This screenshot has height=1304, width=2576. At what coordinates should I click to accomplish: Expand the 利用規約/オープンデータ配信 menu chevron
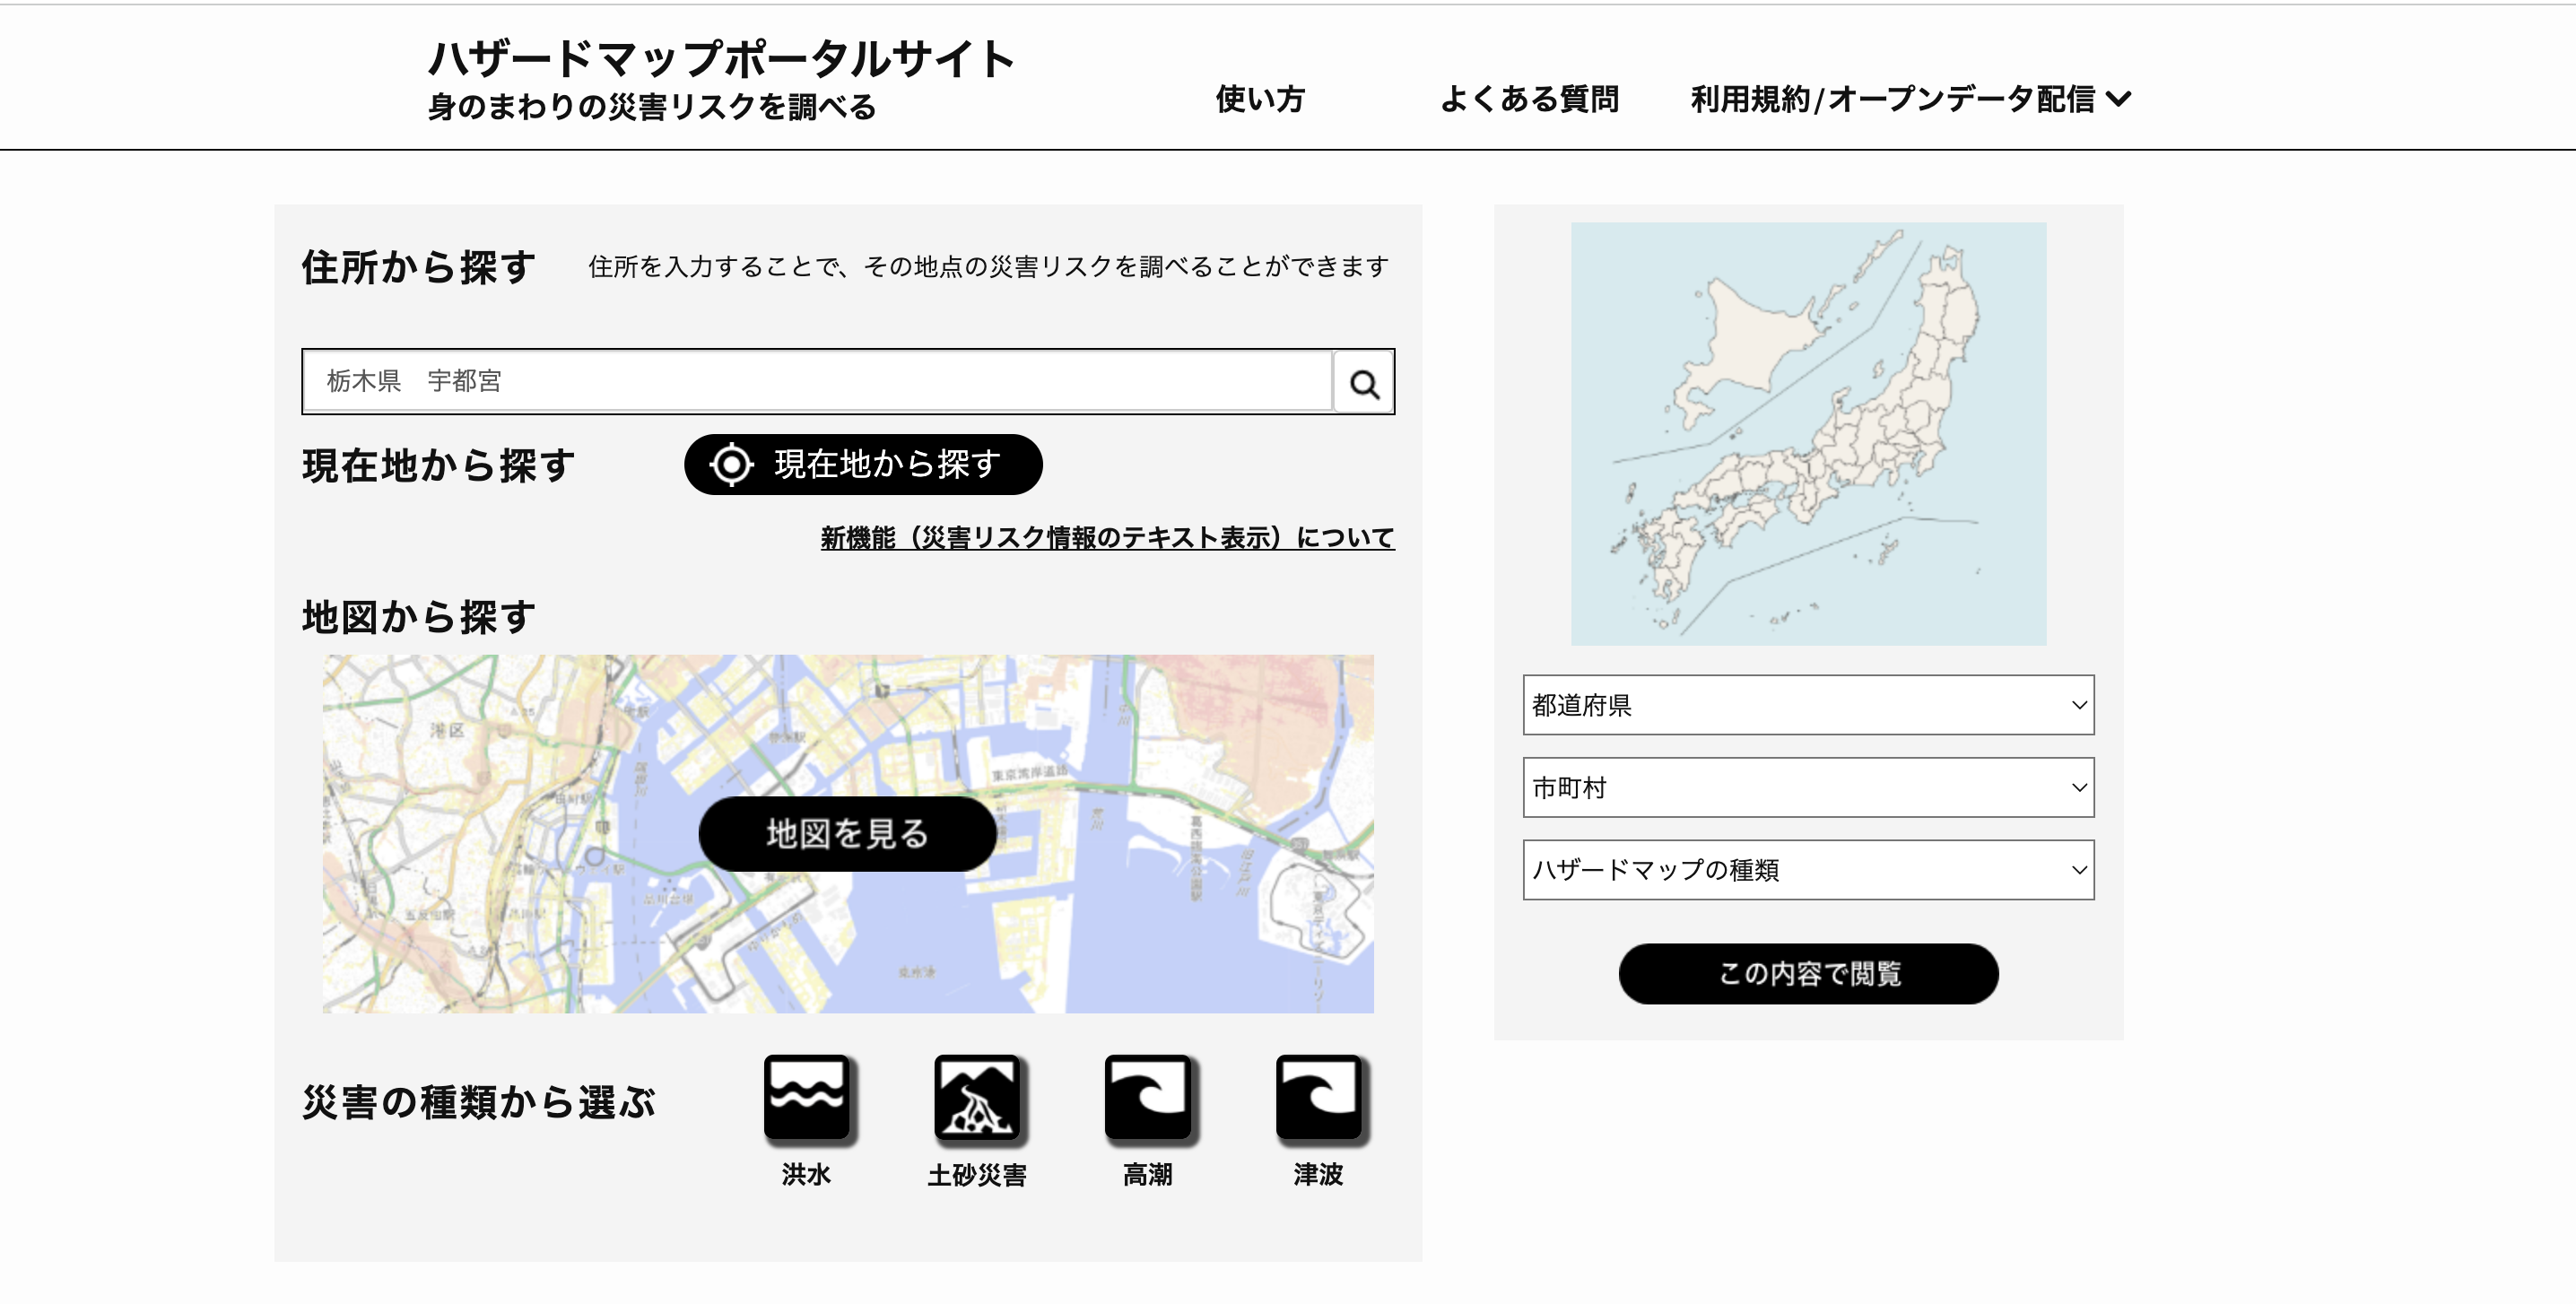pyautogui.click(x=2118, y=99)
